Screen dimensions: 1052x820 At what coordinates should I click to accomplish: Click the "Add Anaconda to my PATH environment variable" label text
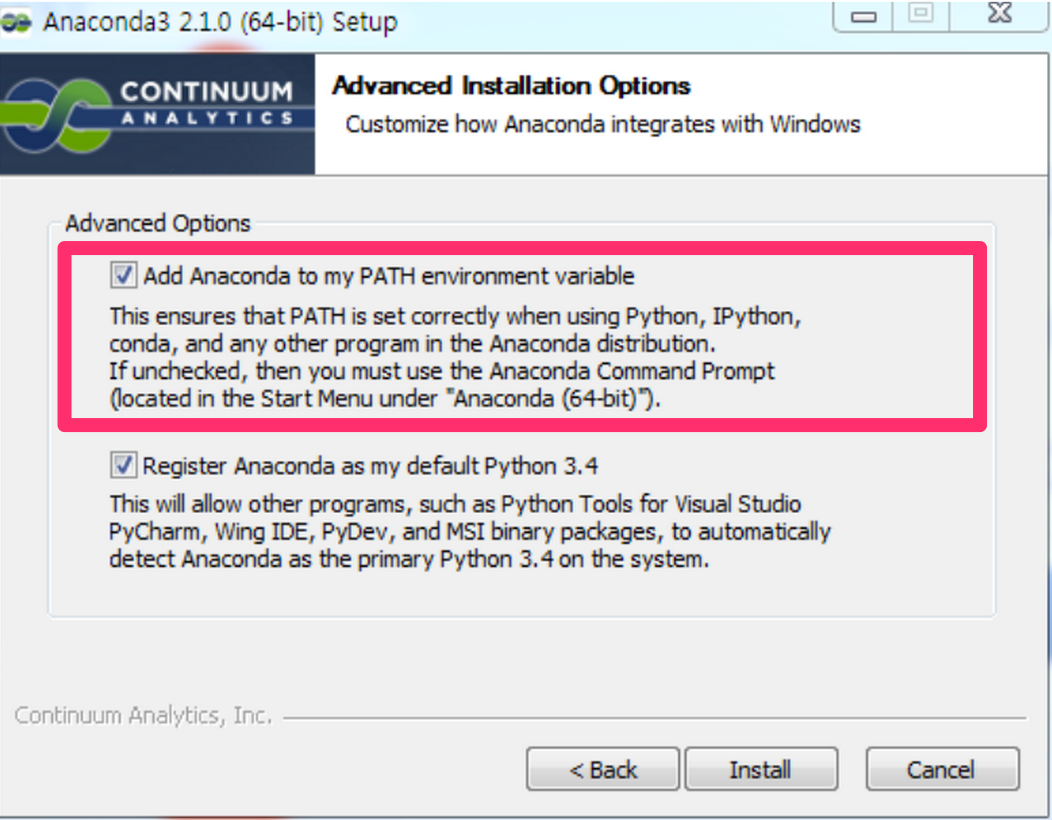388,275
